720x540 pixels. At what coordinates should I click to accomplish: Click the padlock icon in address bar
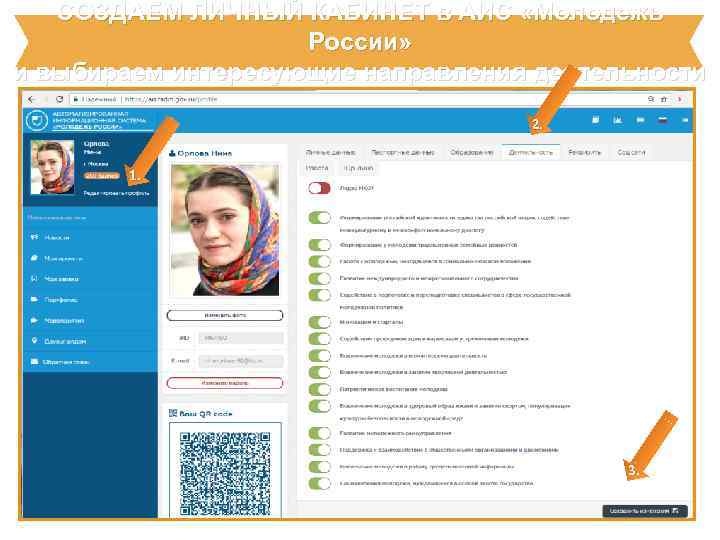pos(76,99)
